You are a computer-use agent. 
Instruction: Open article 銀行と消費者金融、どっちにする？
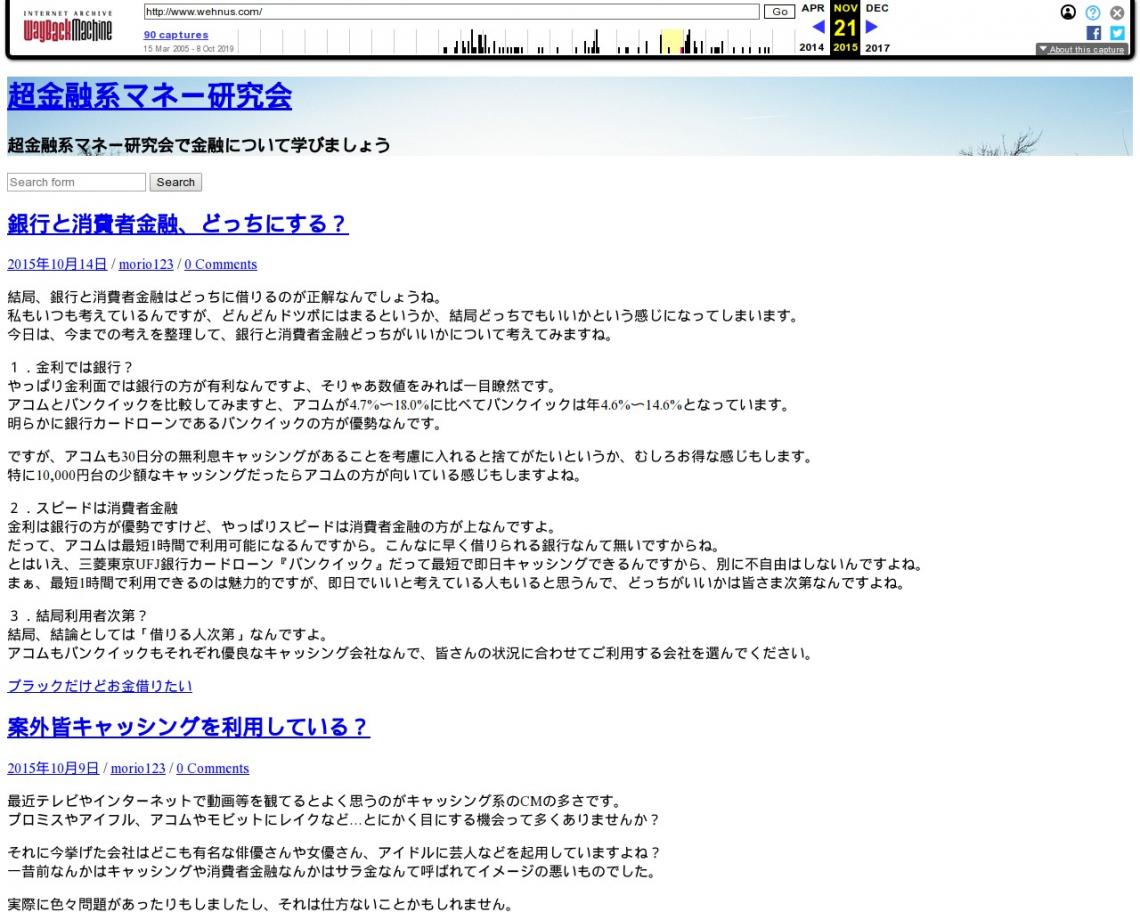(178, 223)
